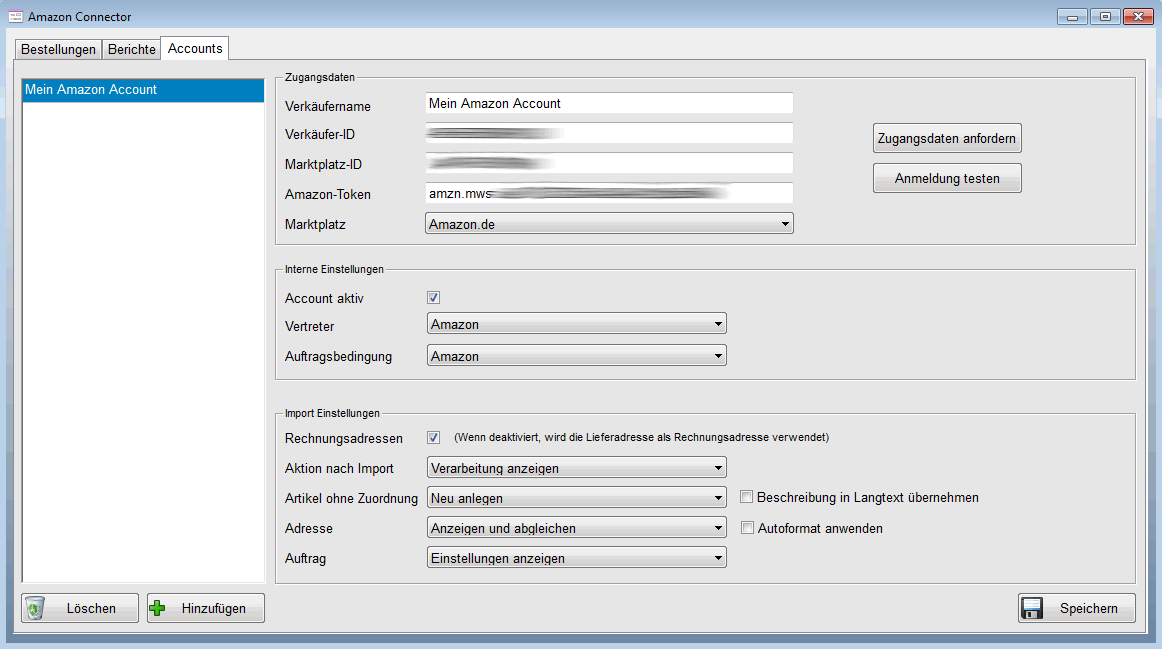Click the Auftragsbedingung label
The height and width of the screenshot is (649, 1162).
[x=338, y=356]
